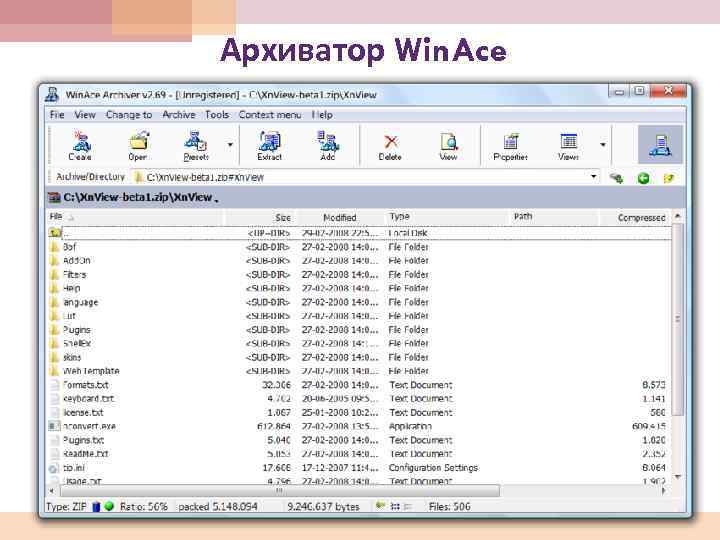
Task: Select the Formats.txt file
Action: 359,384
